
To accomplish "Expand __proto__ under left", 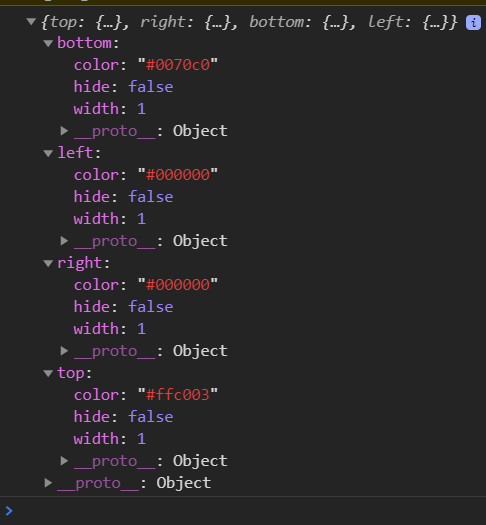I will pyautogui.click(x=64, y=241).
